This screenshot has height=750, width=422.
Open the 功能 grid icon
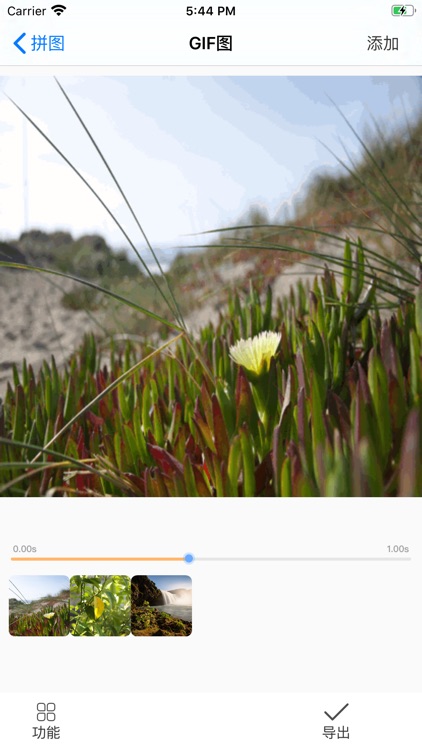(x=46, y=712)
